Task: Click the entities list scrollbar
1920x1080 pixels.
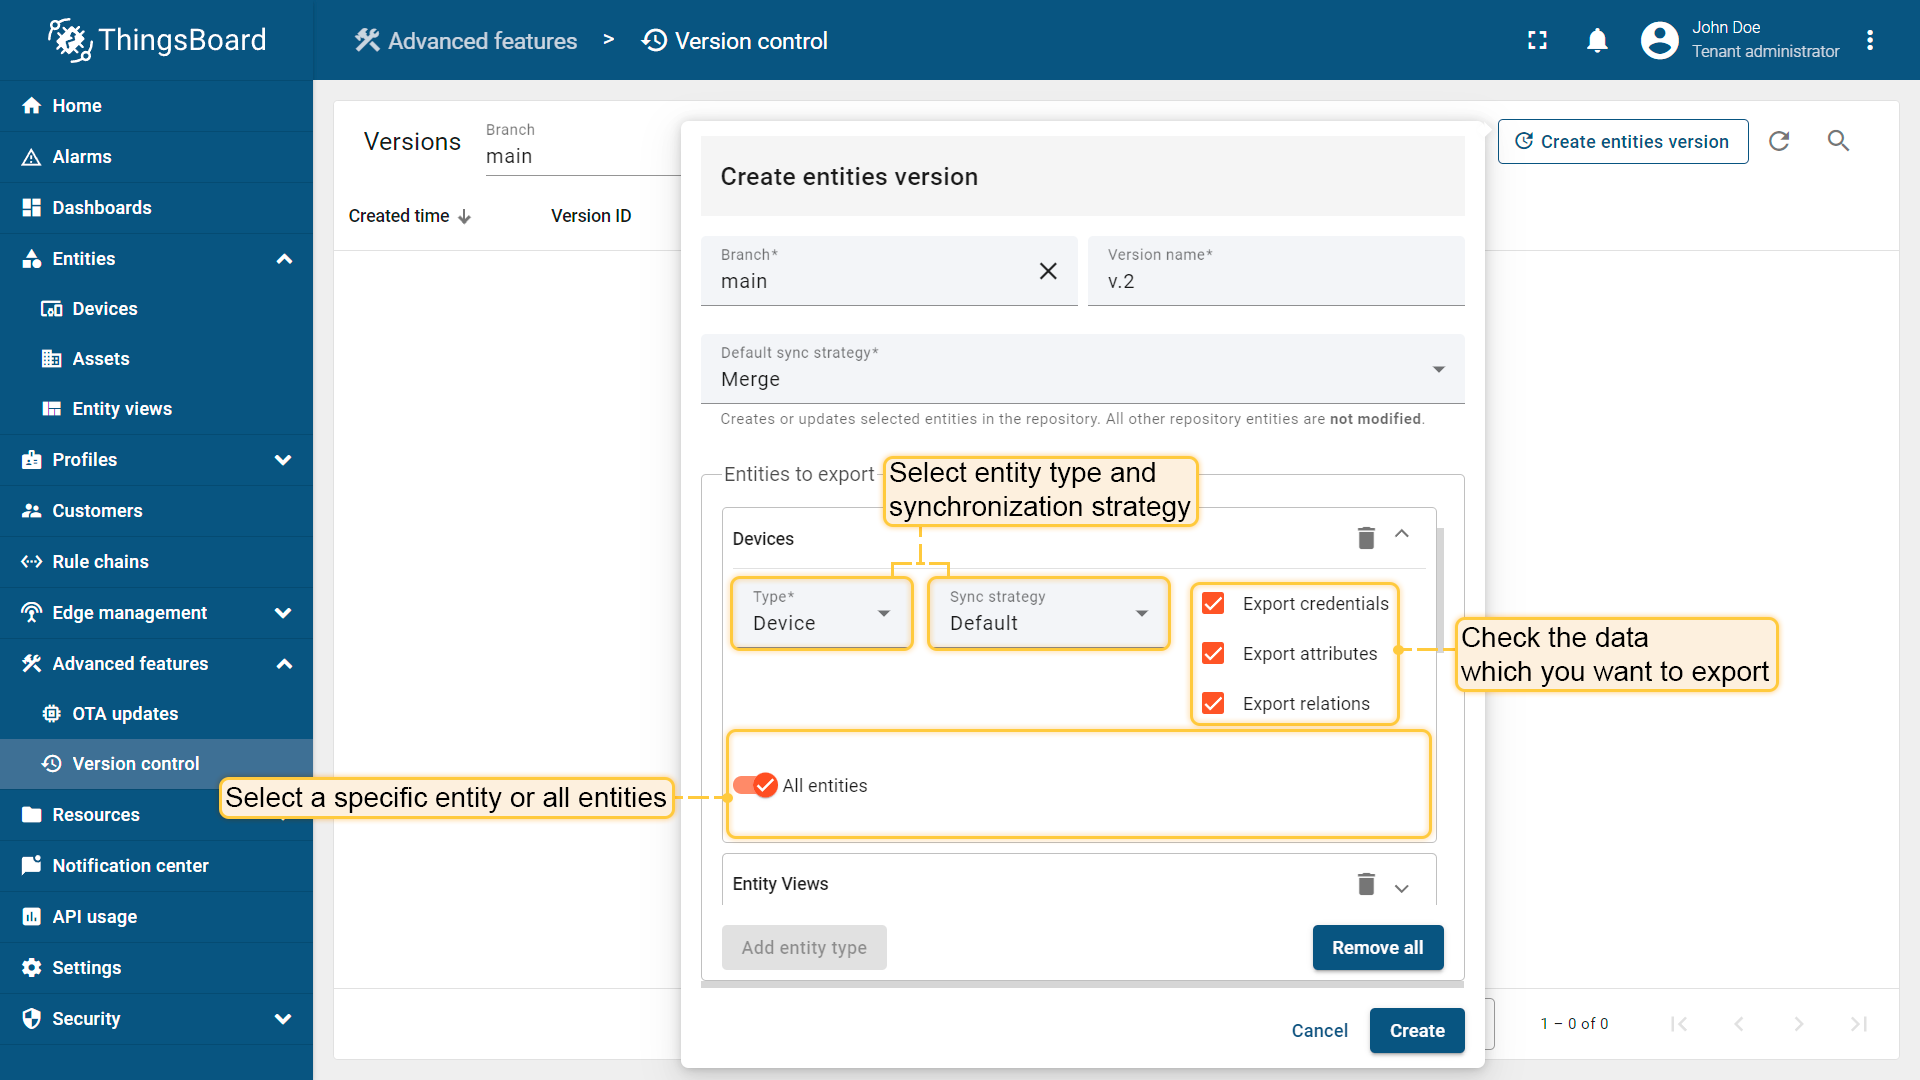Action: click(x=1440, y=590)
